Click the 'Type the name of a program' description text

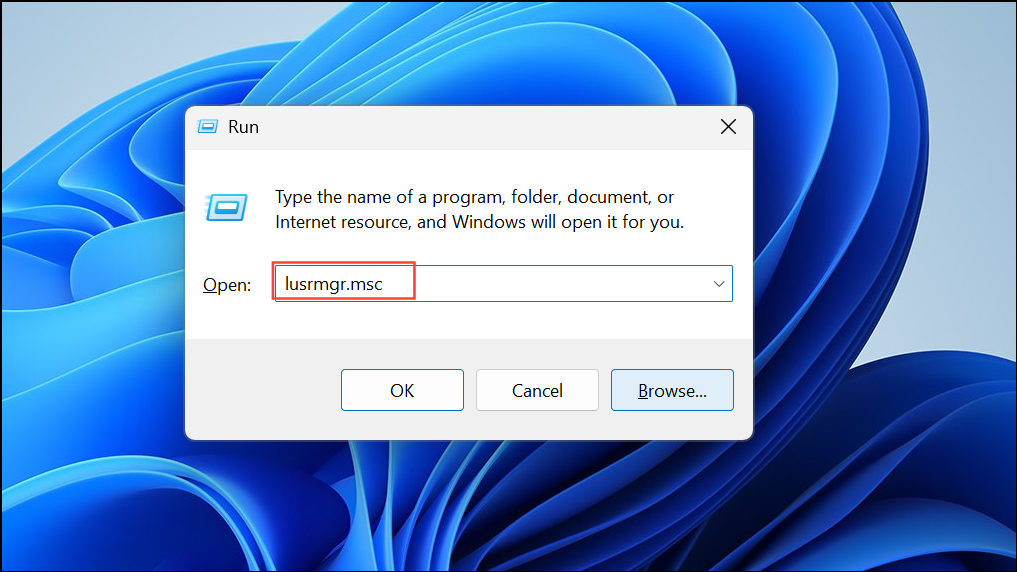pyautogui.click(x=479, y=209)
